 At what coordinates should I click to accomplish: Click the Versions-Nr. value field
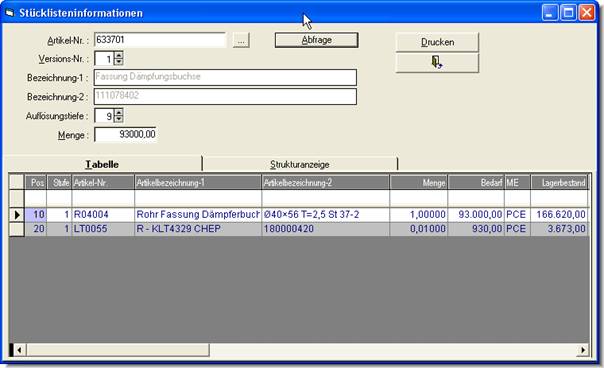pyautogui.click(x=104, y=59)
